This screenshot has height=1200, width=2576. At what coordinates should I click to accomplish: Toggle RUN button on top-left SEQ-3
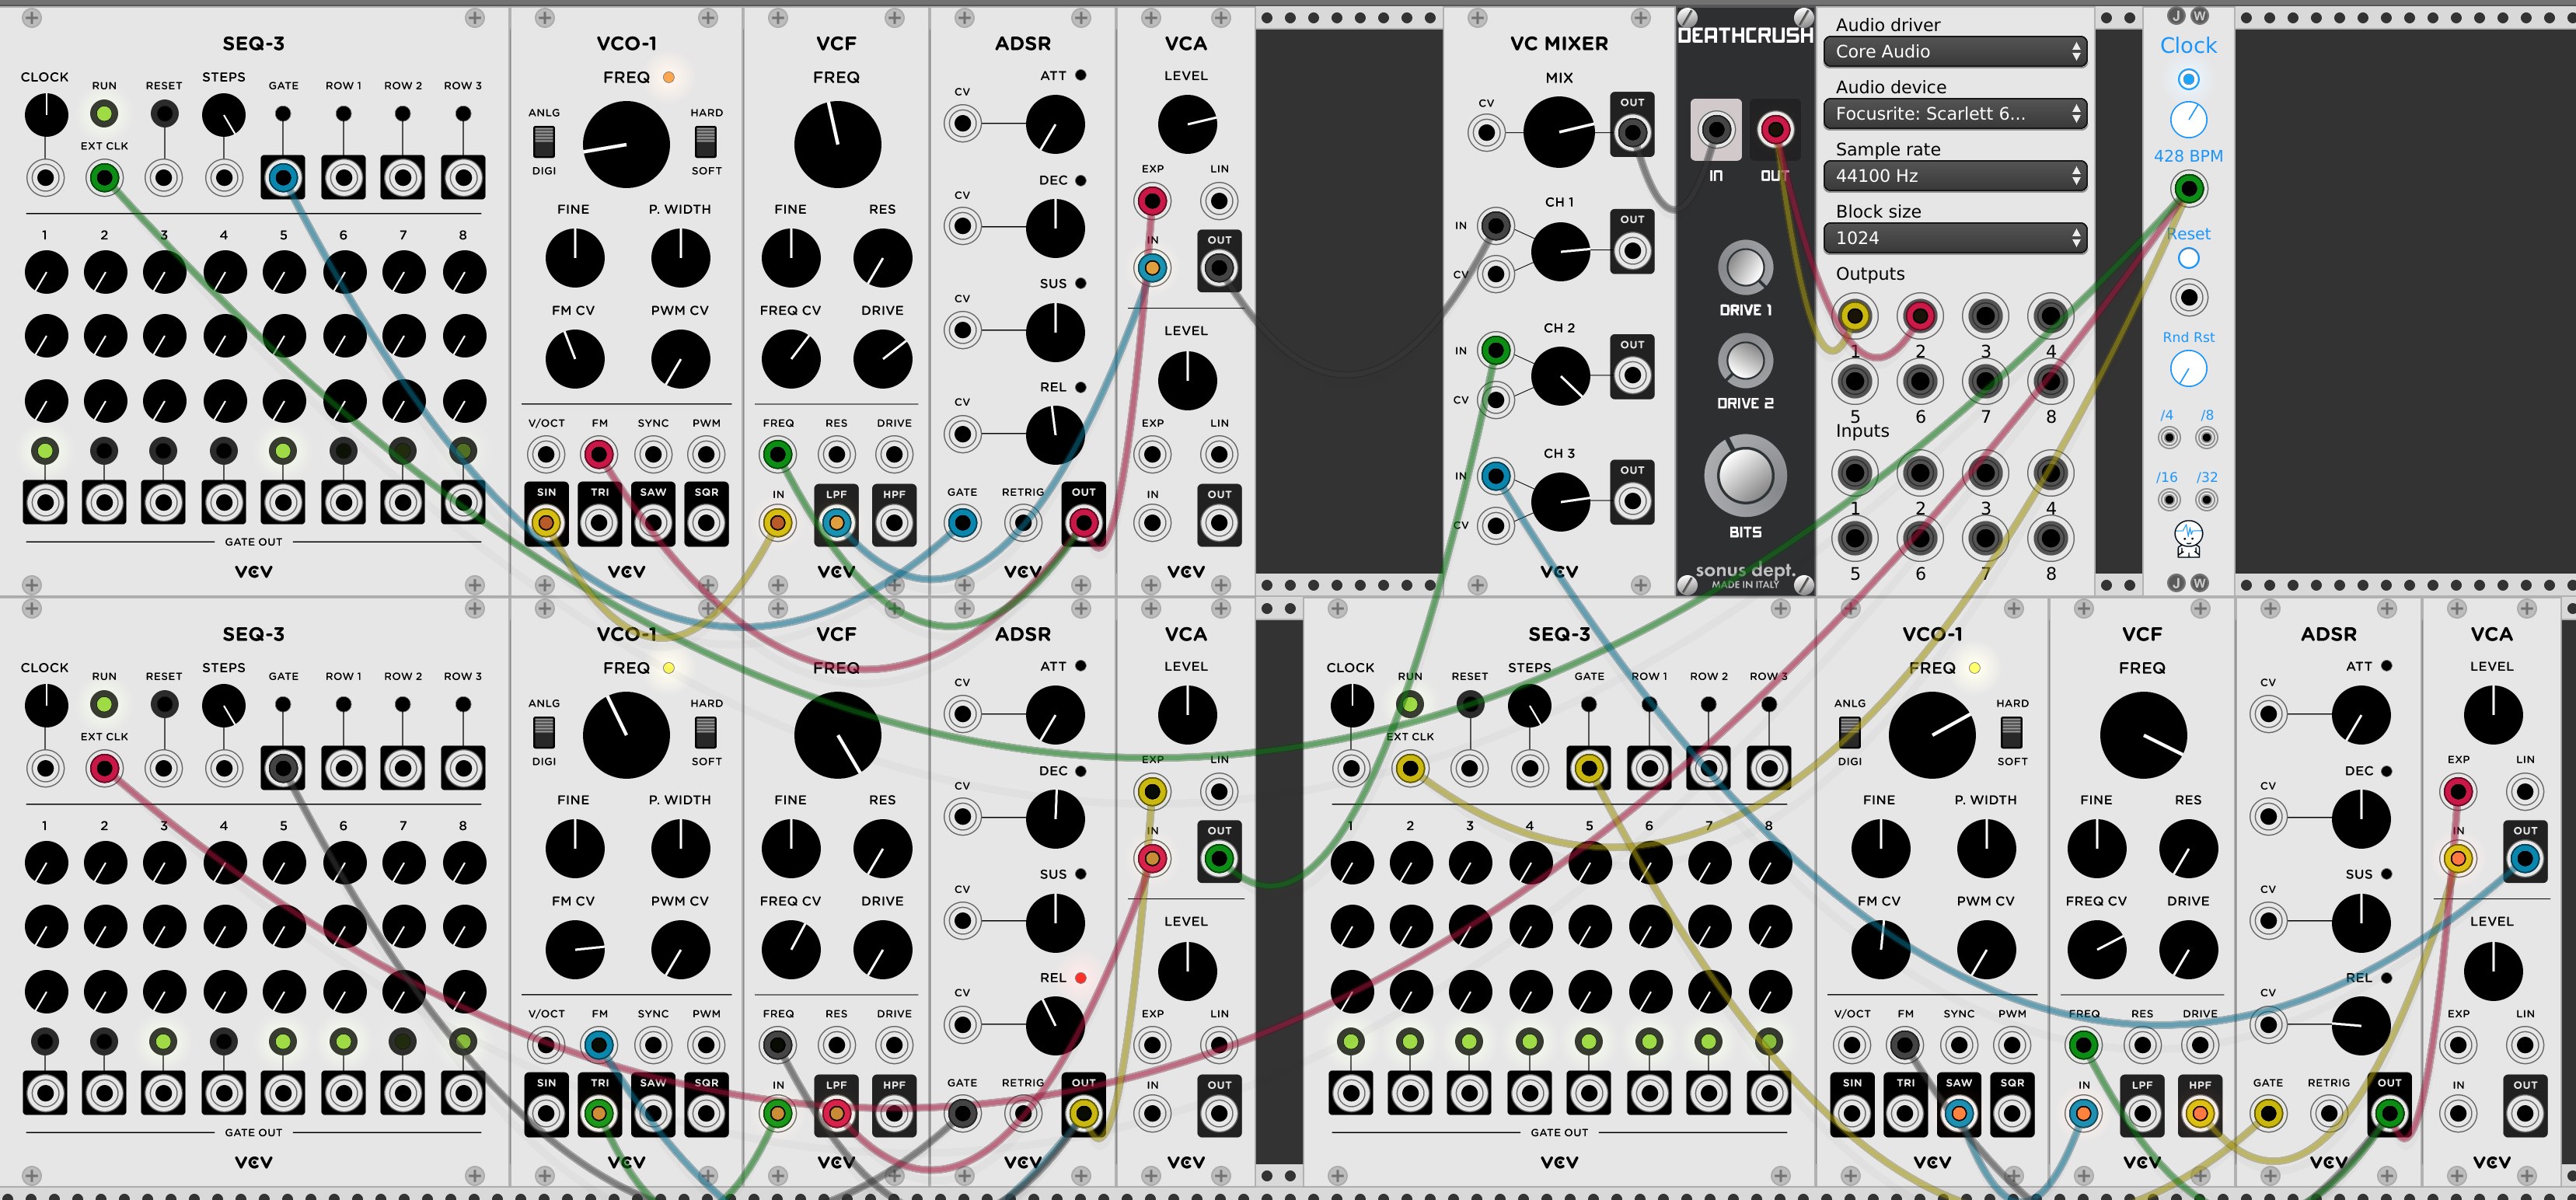click(104, 114)
